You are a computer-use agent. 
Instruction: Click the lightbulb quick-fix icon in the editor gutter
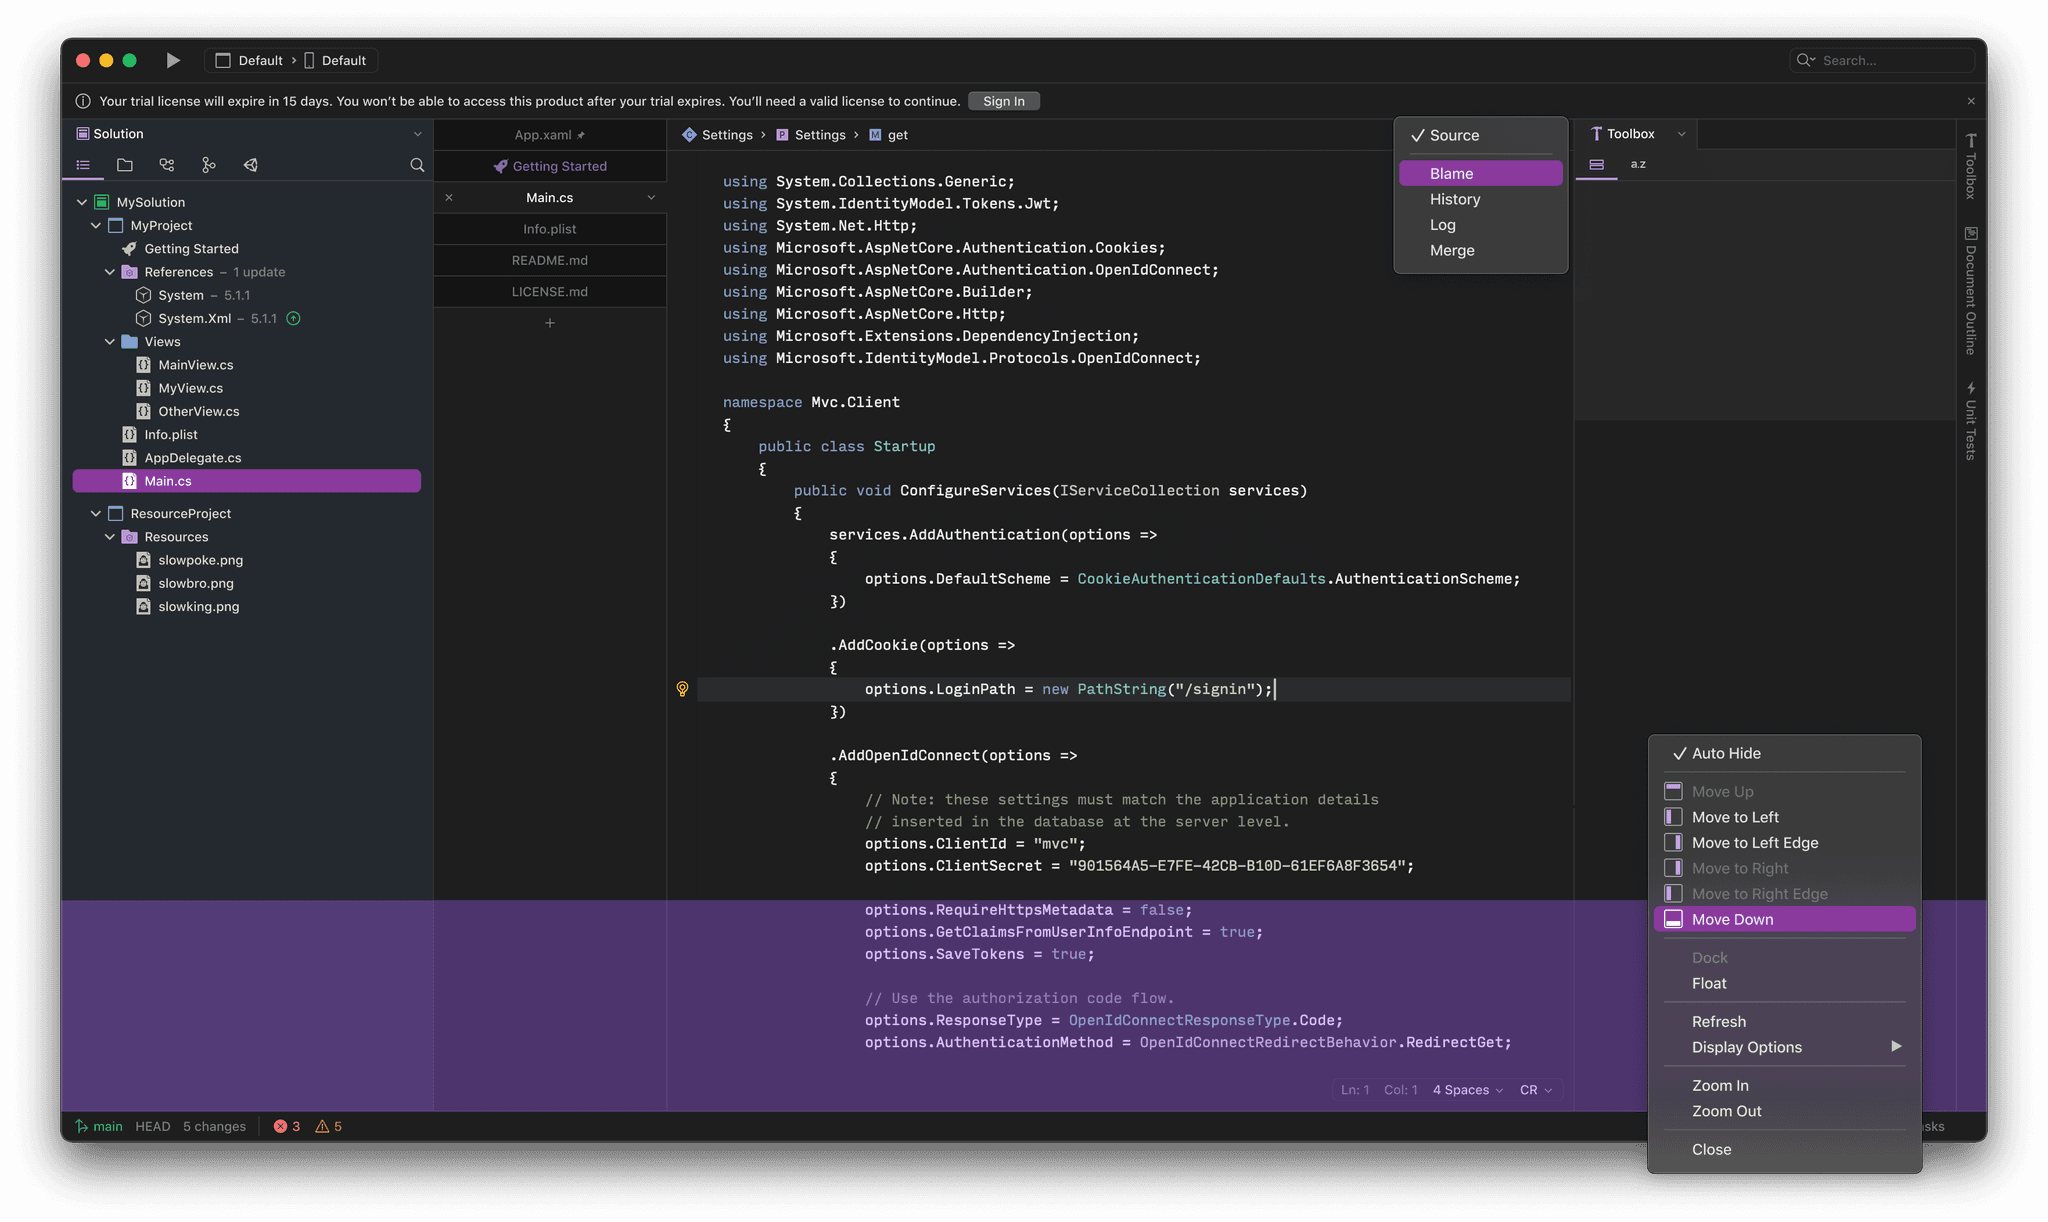[x=682, y=689]
